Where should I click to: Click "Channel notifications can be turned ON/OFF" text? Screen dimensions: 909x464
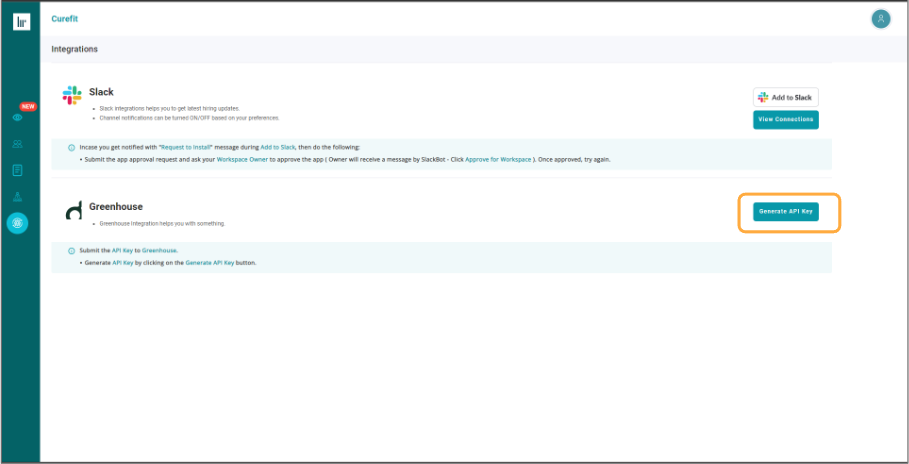point(190,118)
